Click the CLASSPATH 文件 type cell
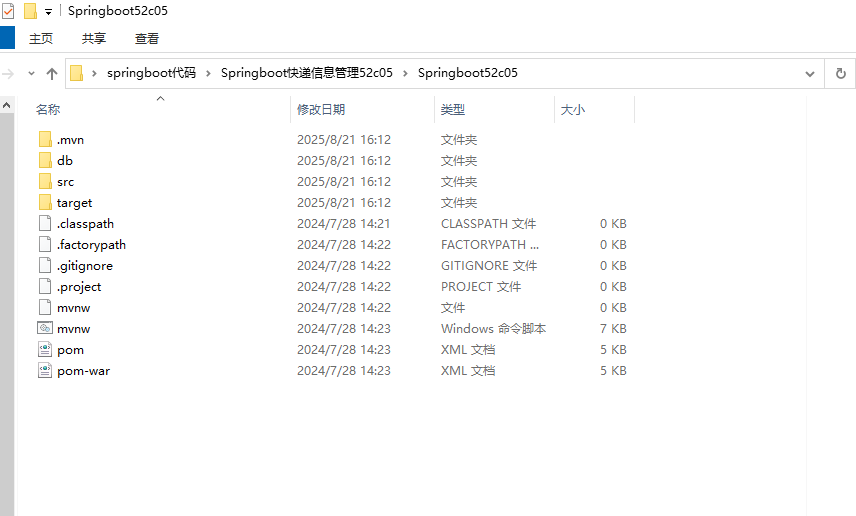 [489, 224]
